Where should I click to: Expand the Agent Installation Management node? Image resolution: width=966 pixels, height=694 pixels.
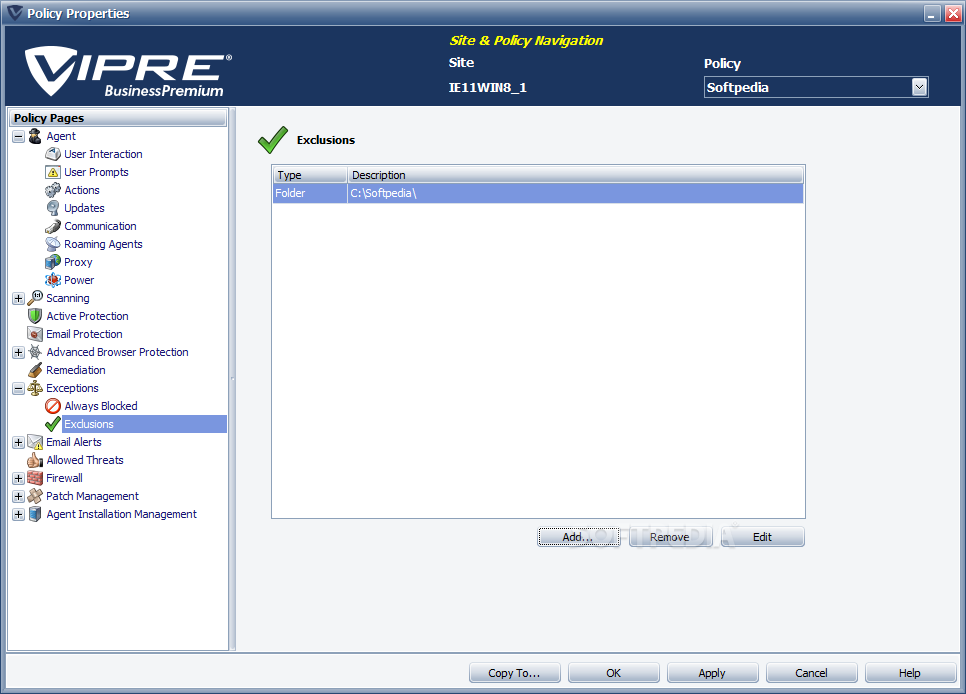18,514
